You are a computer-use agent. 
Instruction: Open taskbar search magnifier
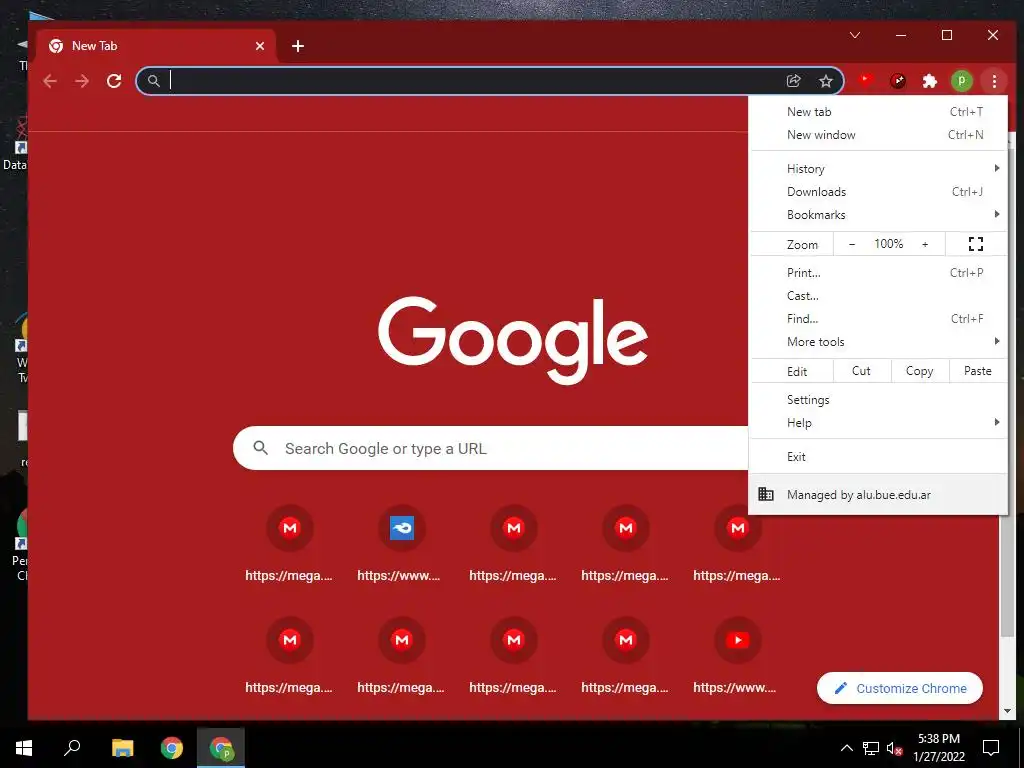coord(72,748)
